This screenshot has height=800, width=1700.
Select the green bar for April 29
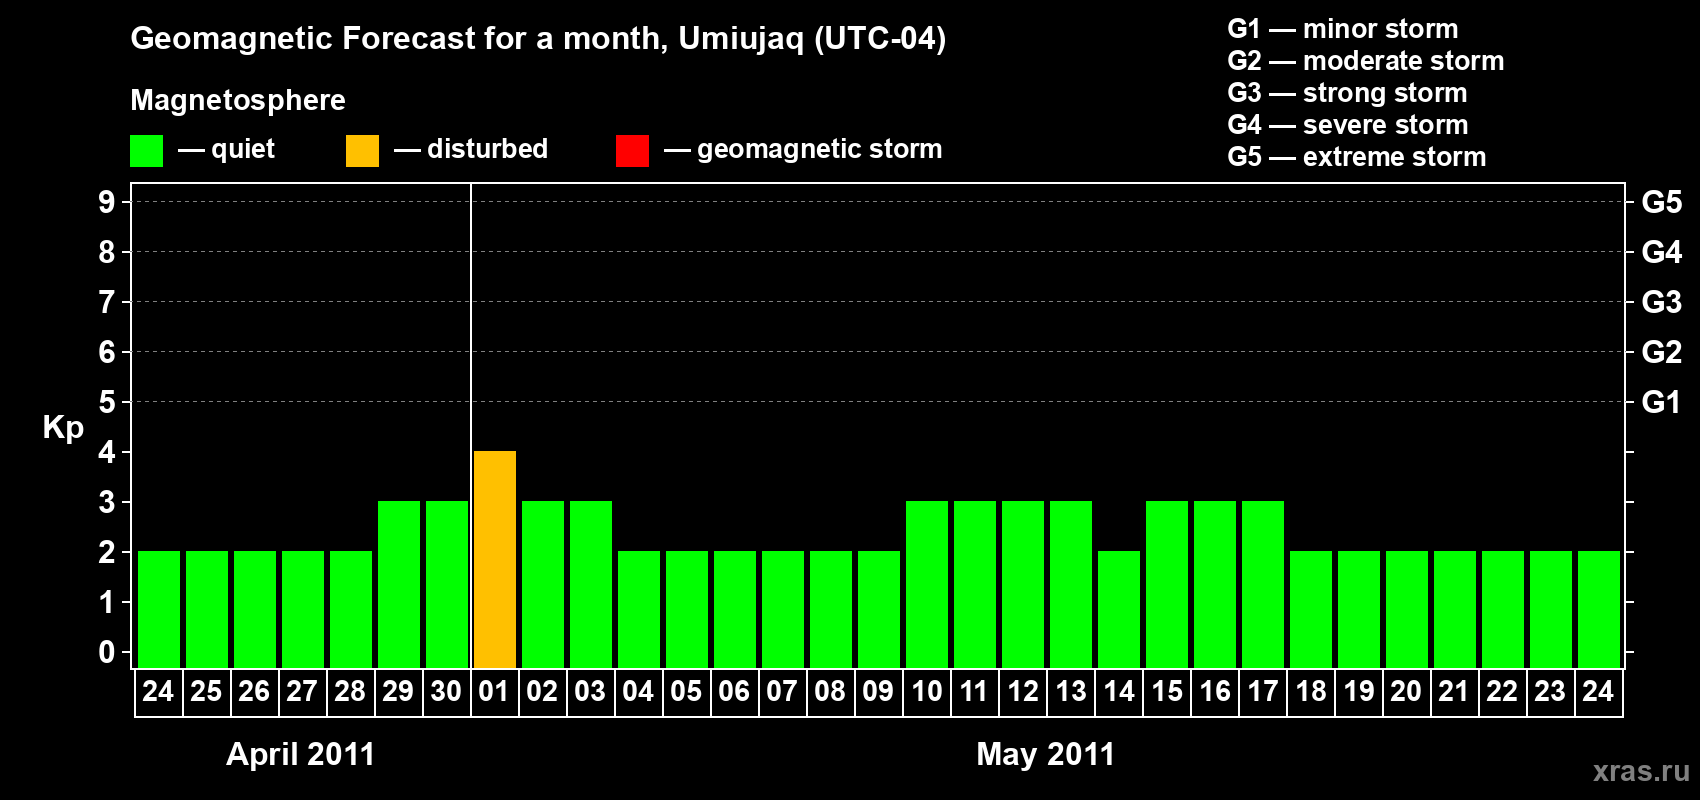[399, 584]
